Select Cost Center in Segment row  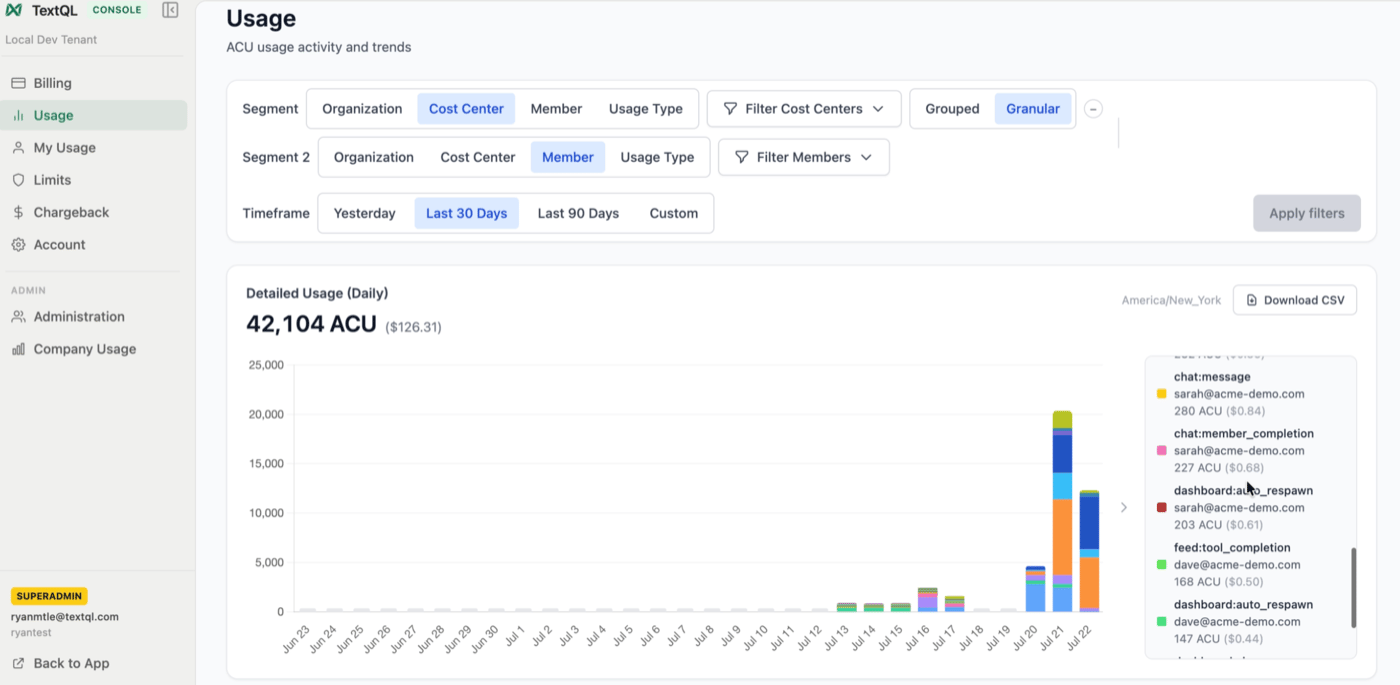(x=466, y=109)
